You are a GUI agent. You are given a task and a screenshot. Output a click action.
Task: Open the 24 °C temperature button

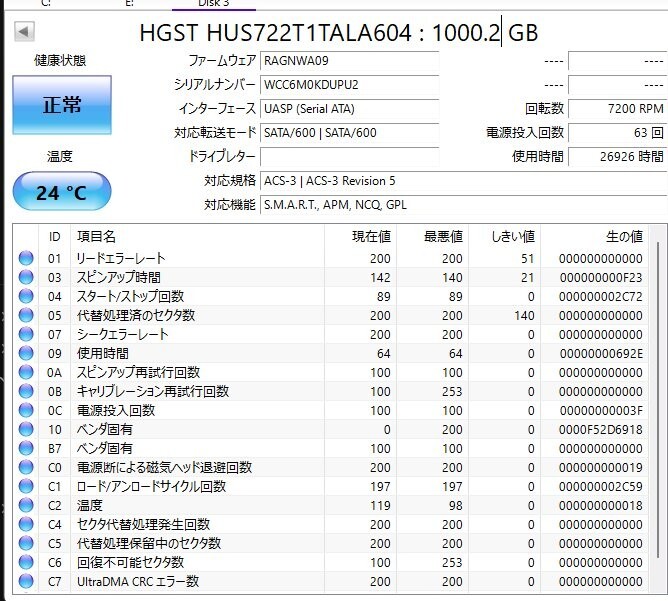[x=62, y=192]
